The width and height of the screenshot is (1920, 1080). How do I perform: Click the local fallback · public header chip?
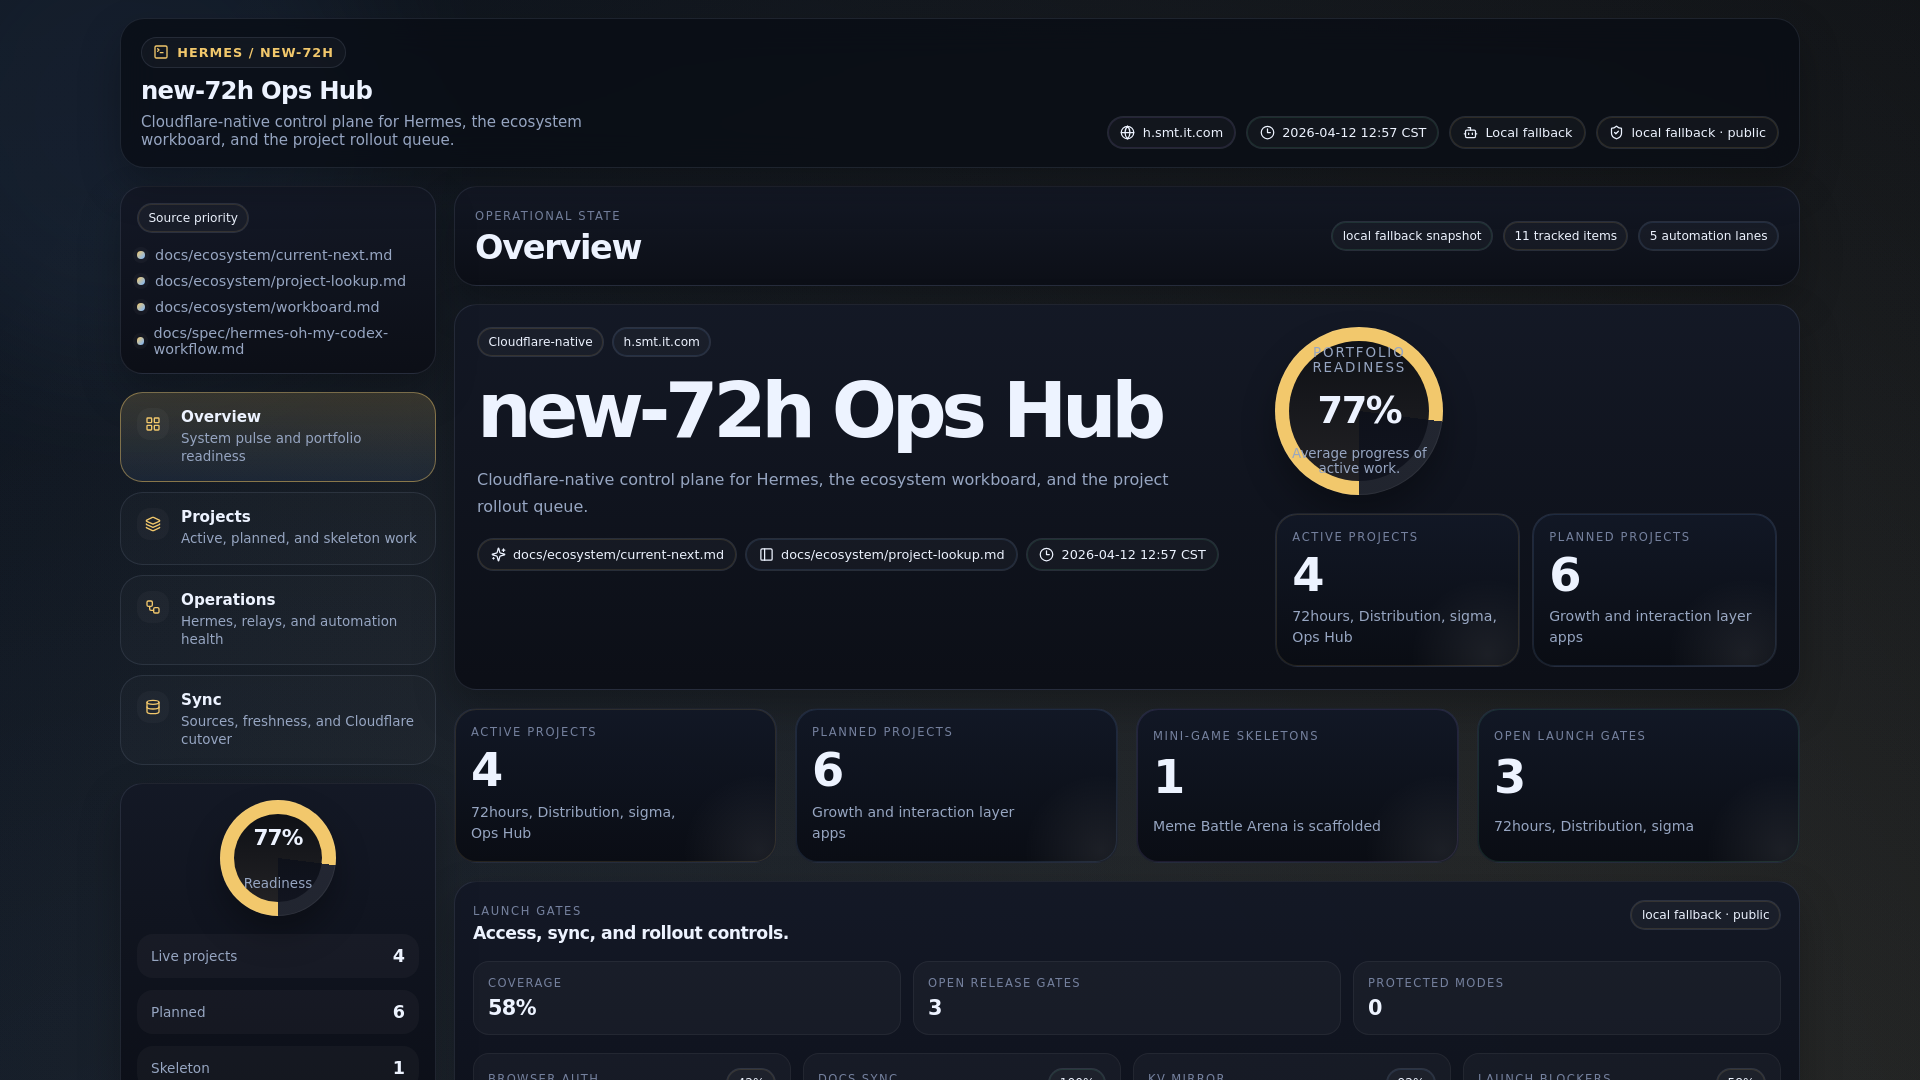[x=1687, y=133]
